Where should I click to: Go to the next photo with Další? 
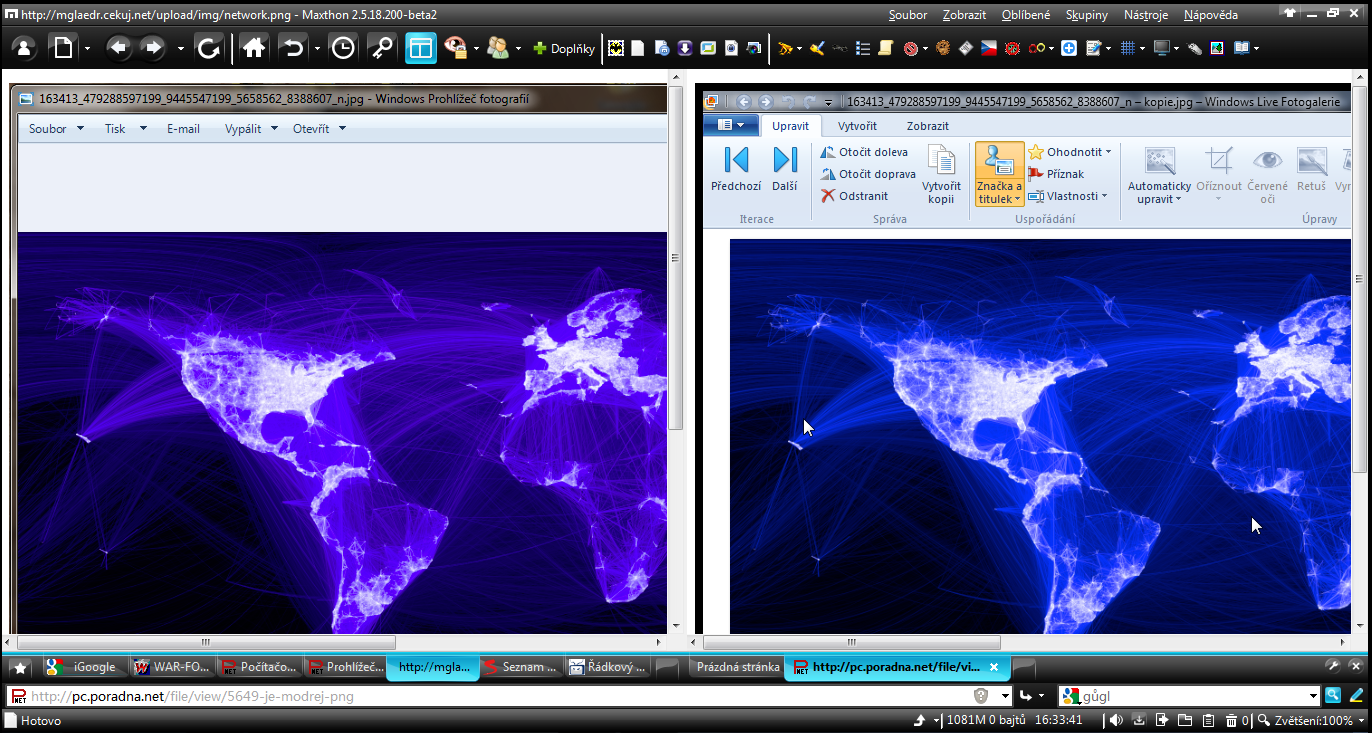(x=785, y=169)
